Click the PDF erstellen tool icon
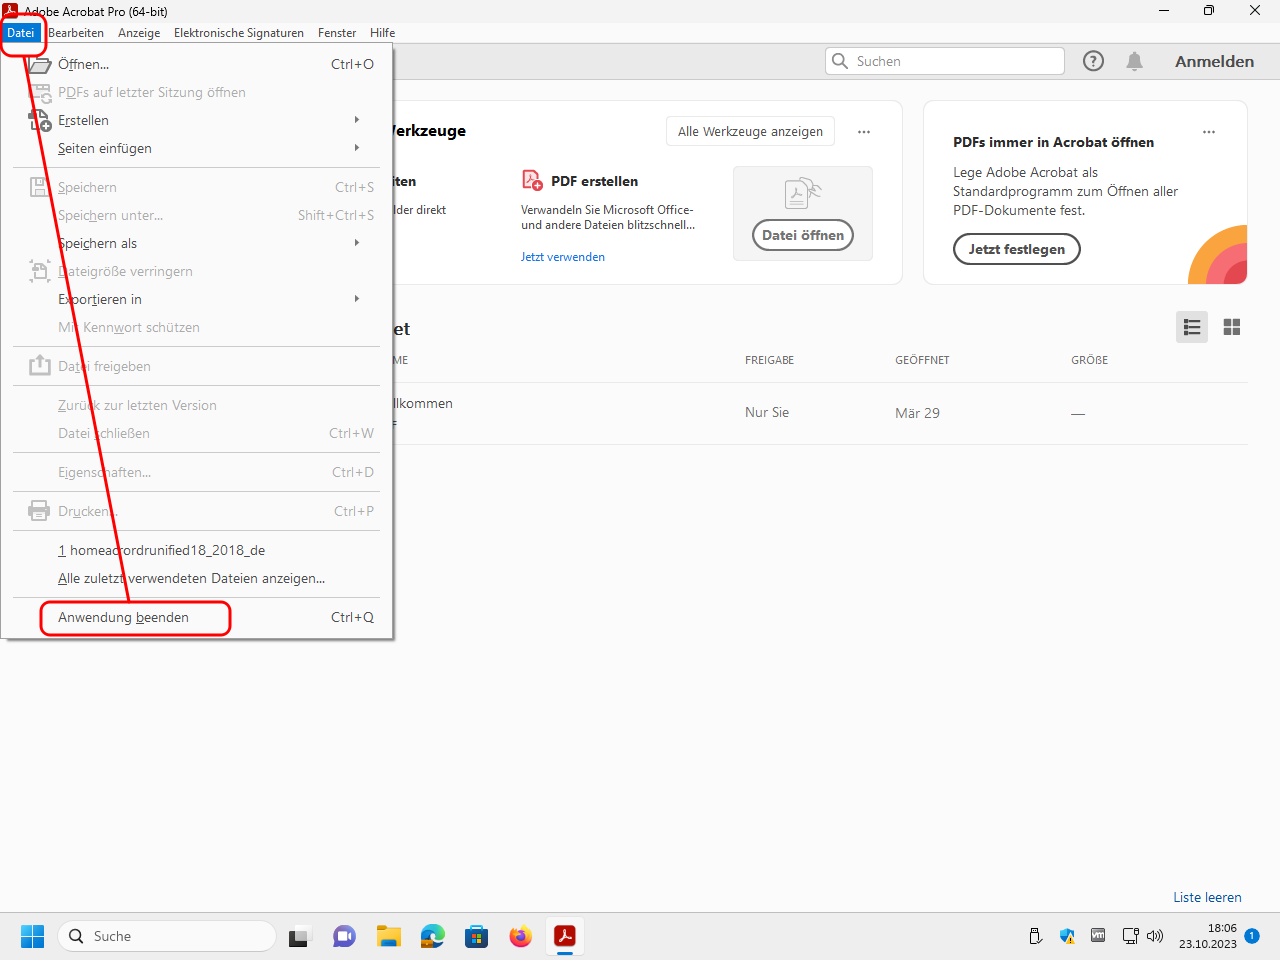The width and height of the screenshot is (1280, 960). [x=532, y=181]
